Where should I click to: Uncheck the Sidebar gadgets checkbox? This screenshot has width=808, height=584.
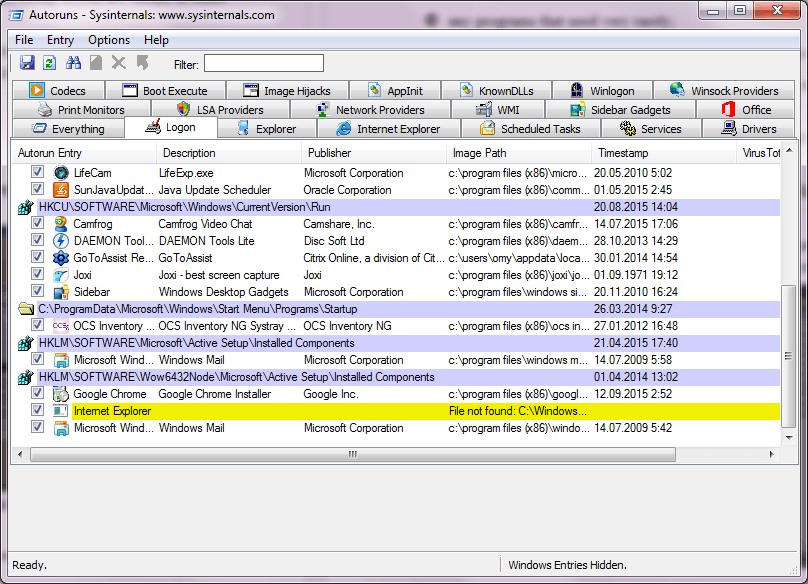[x=37, y=291]
